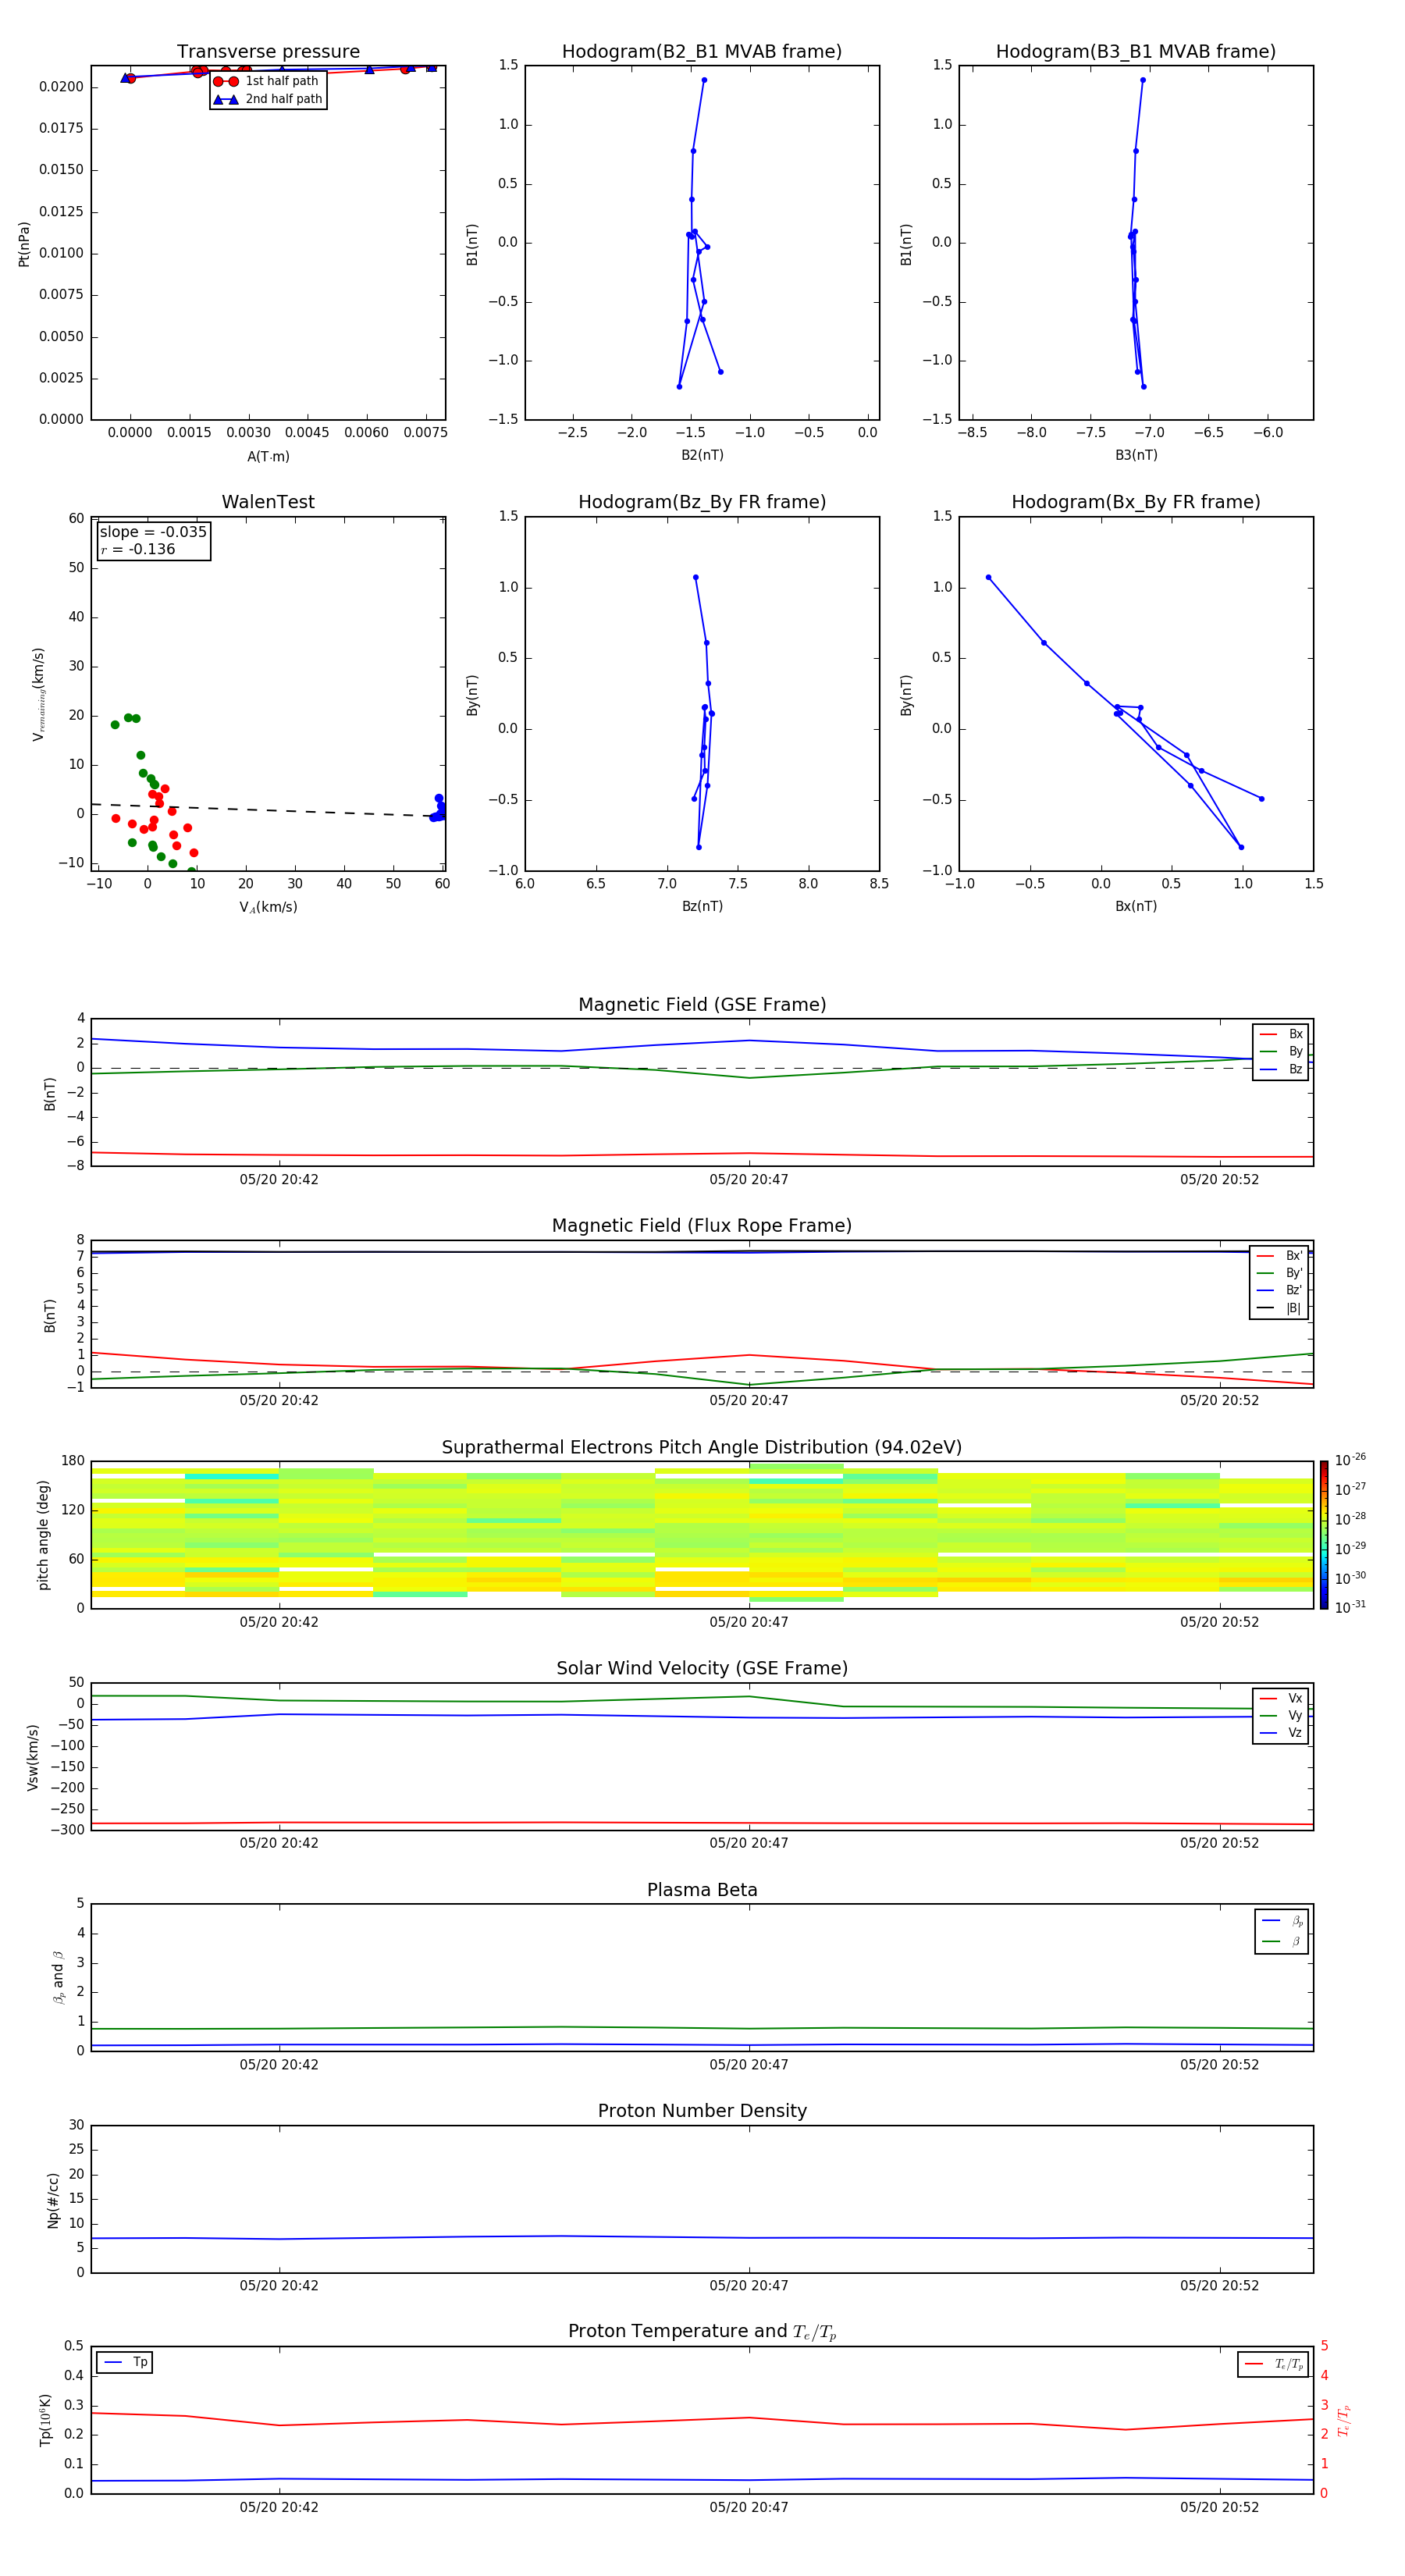Click the B2(nT) axis label
Viewport: 1405px width, 2576px height.
702,455
